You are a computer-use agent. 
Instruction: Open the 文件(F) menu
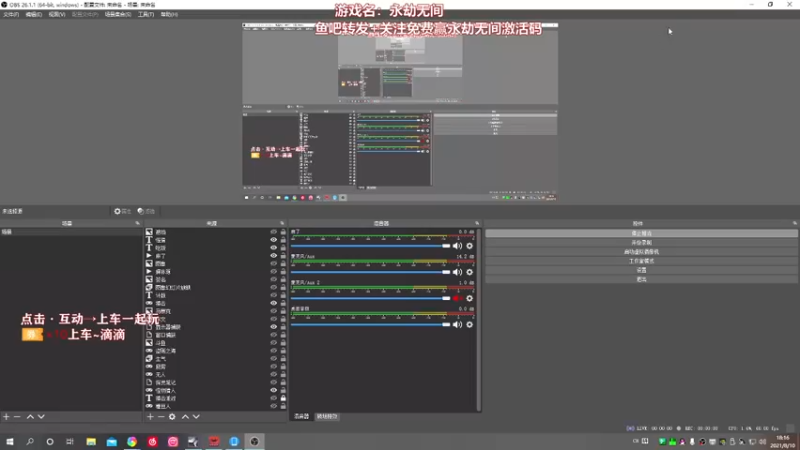[x=11, y=14]
